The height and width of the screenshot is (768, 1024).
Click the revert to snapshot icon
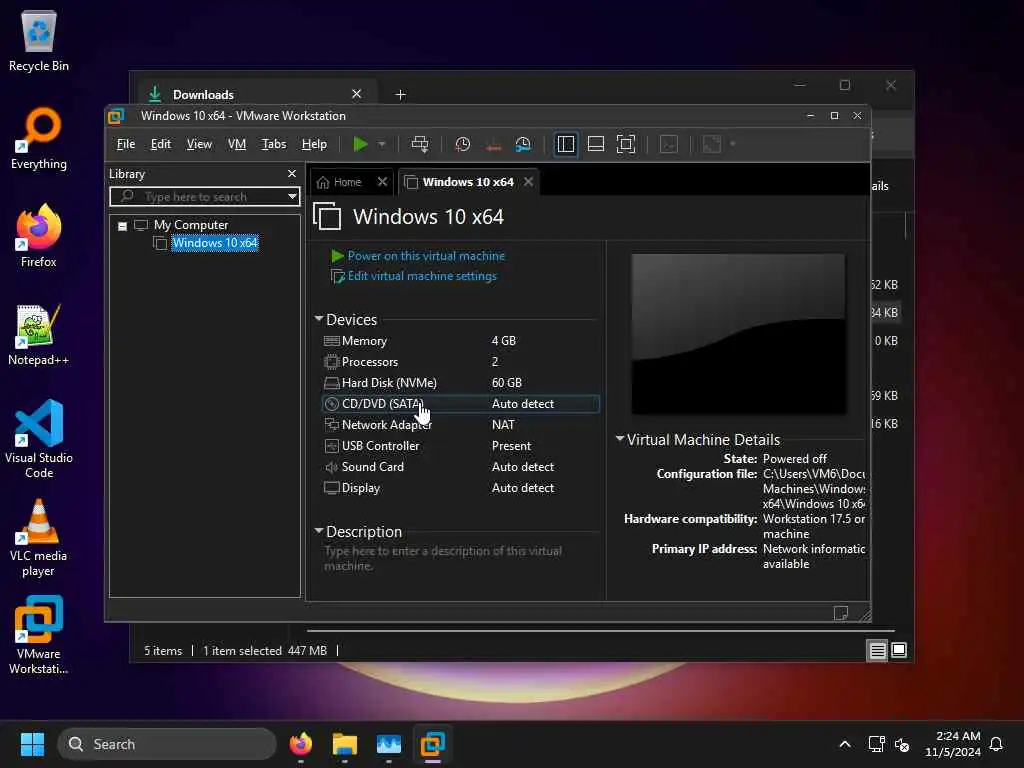point(493,144)
